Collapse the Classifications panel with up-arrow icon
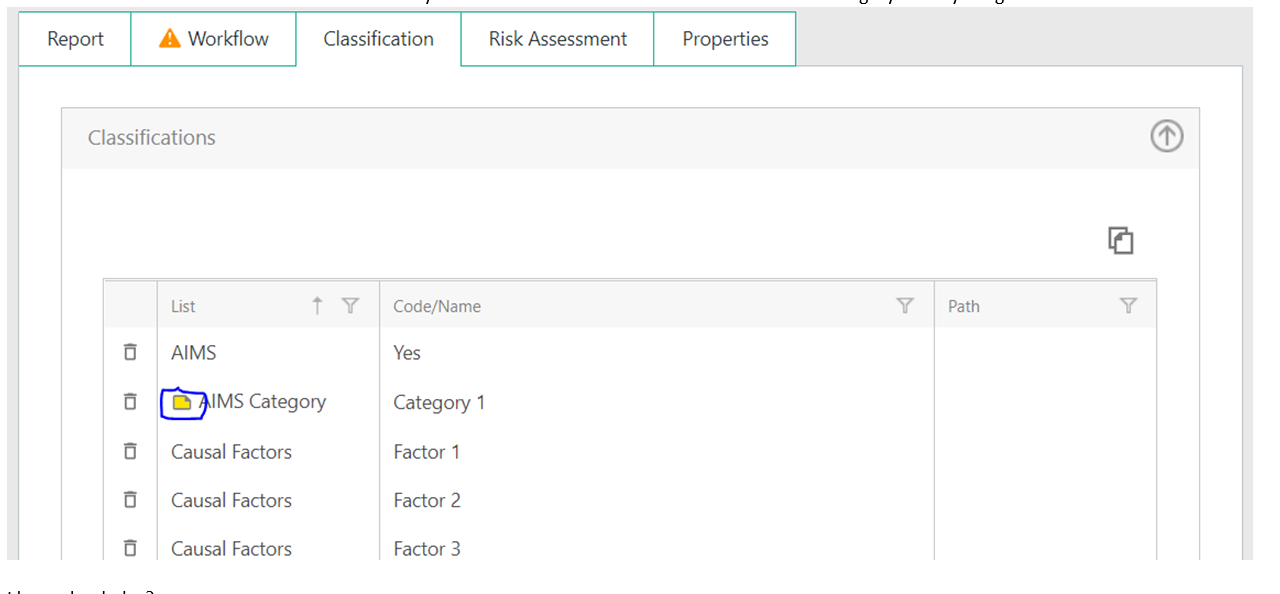The height and width of the screenshot is (594, 1280). pos(1166,136)
